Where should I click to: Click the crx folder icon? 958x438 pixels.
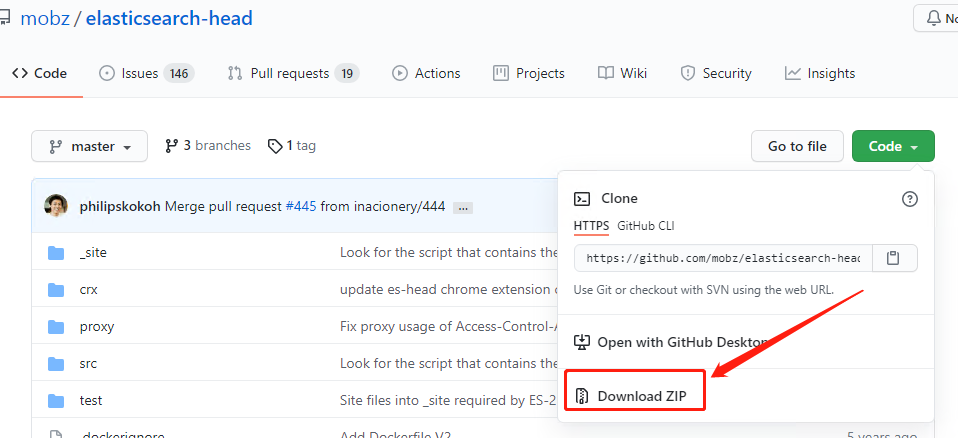click(56, 290)
